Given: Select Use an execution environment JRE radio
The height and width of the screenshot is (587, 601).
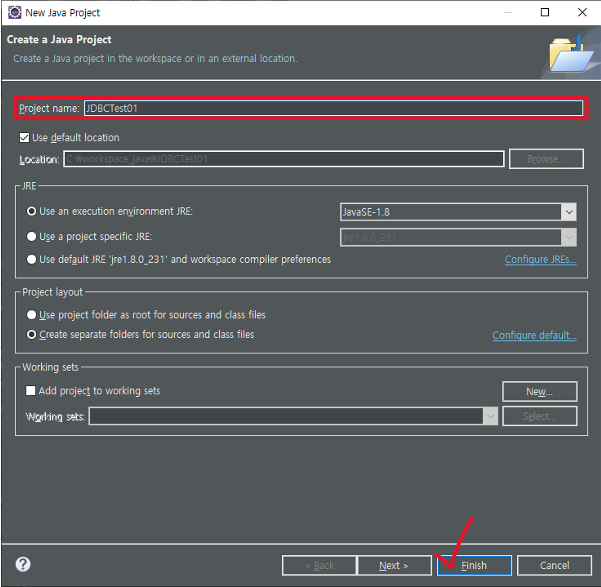Looking at the screenshot, I should click(x=31, y=211).
